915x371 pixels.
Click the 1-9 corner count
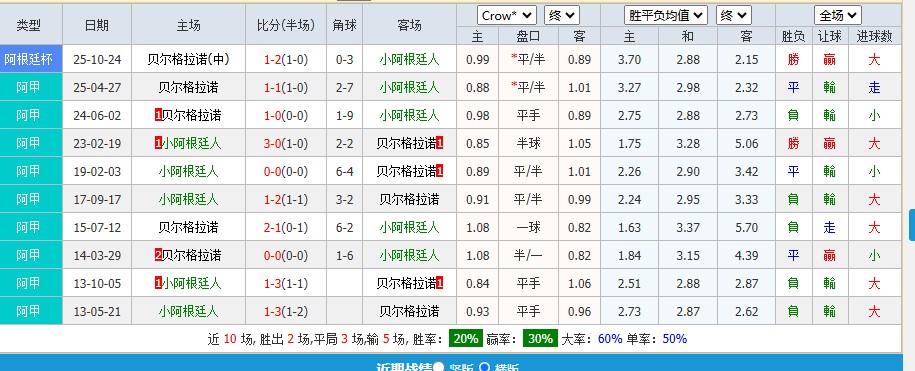click(x=345, y=116)
